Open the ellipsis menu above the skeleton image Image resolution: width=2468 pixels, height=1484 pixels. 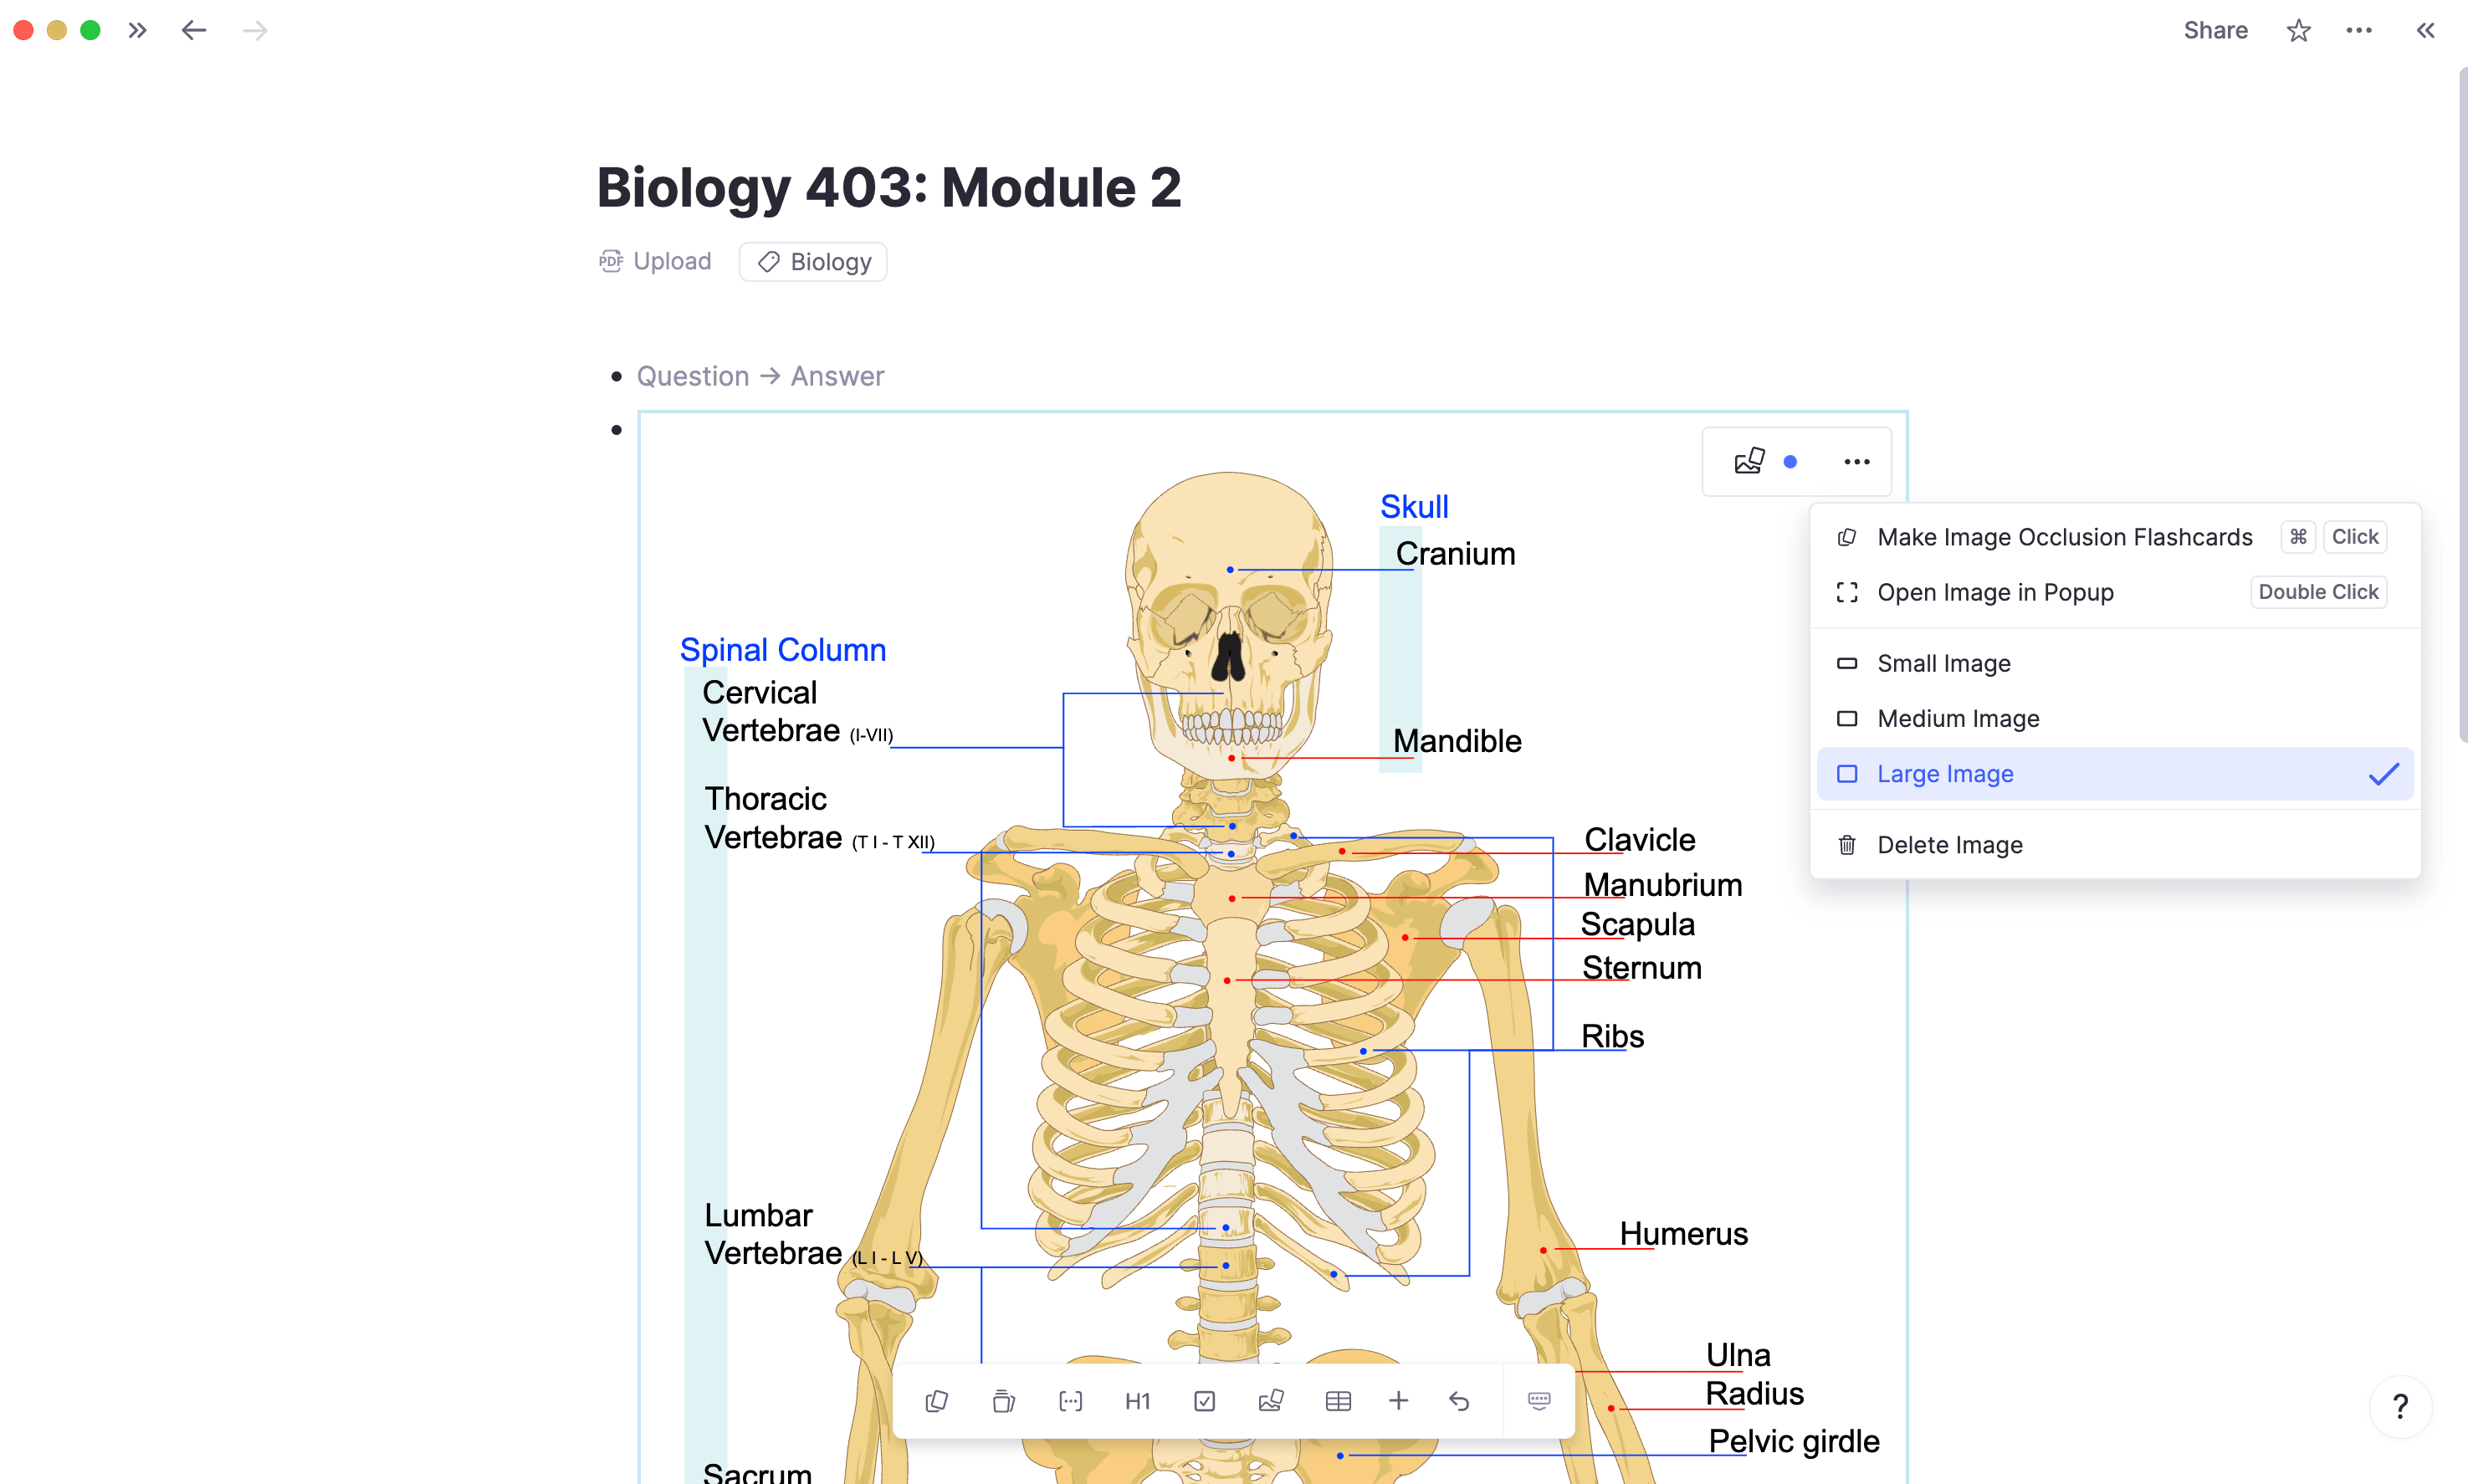(x=1856, y=461)
